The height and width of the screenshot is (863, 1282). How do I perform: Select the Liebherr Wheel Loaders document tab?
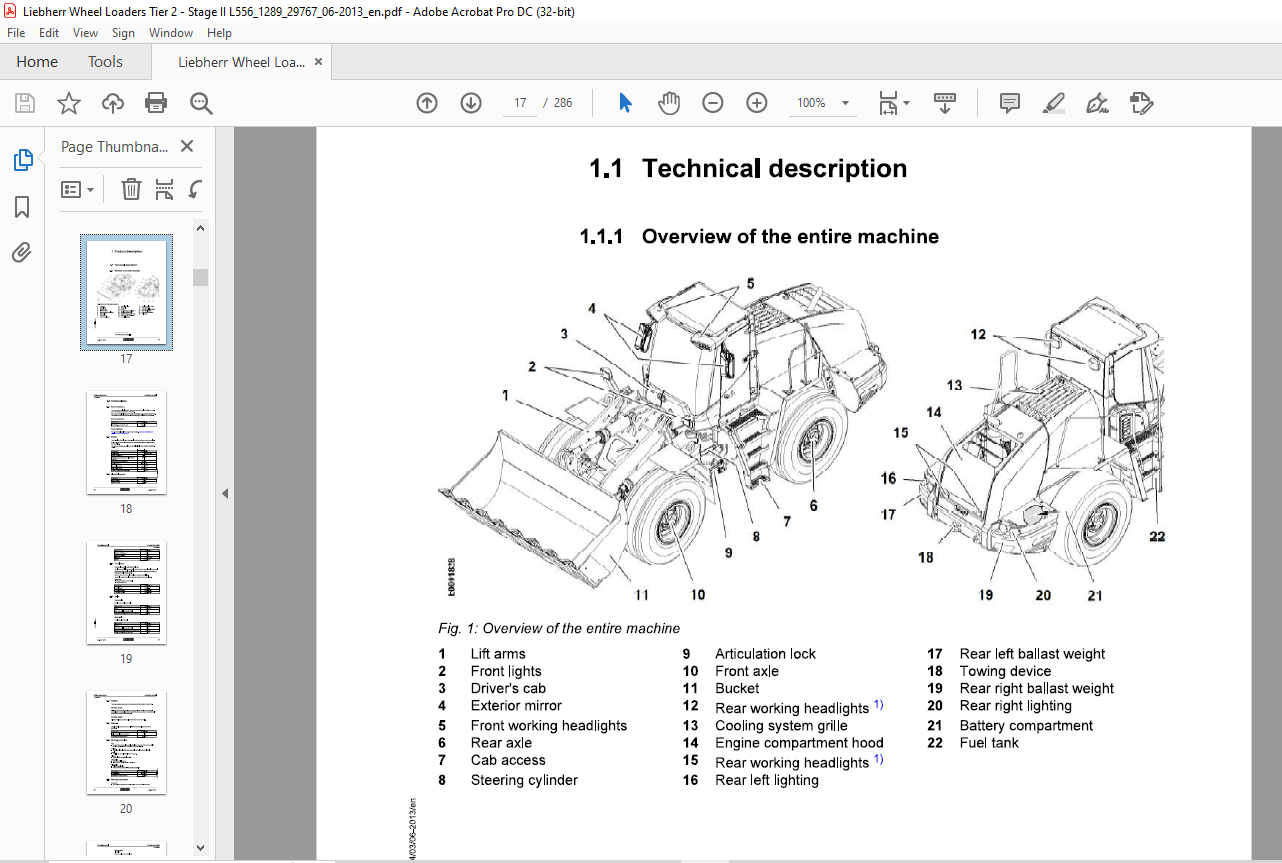(x=242, y=62)
